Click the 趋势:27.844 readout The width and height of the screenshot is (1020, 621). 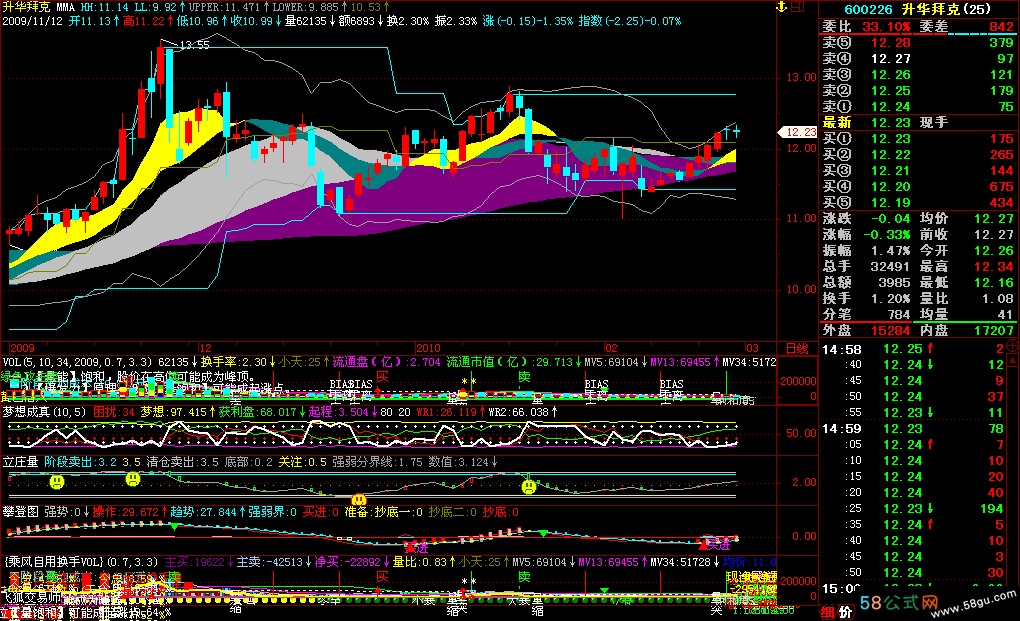203,512
